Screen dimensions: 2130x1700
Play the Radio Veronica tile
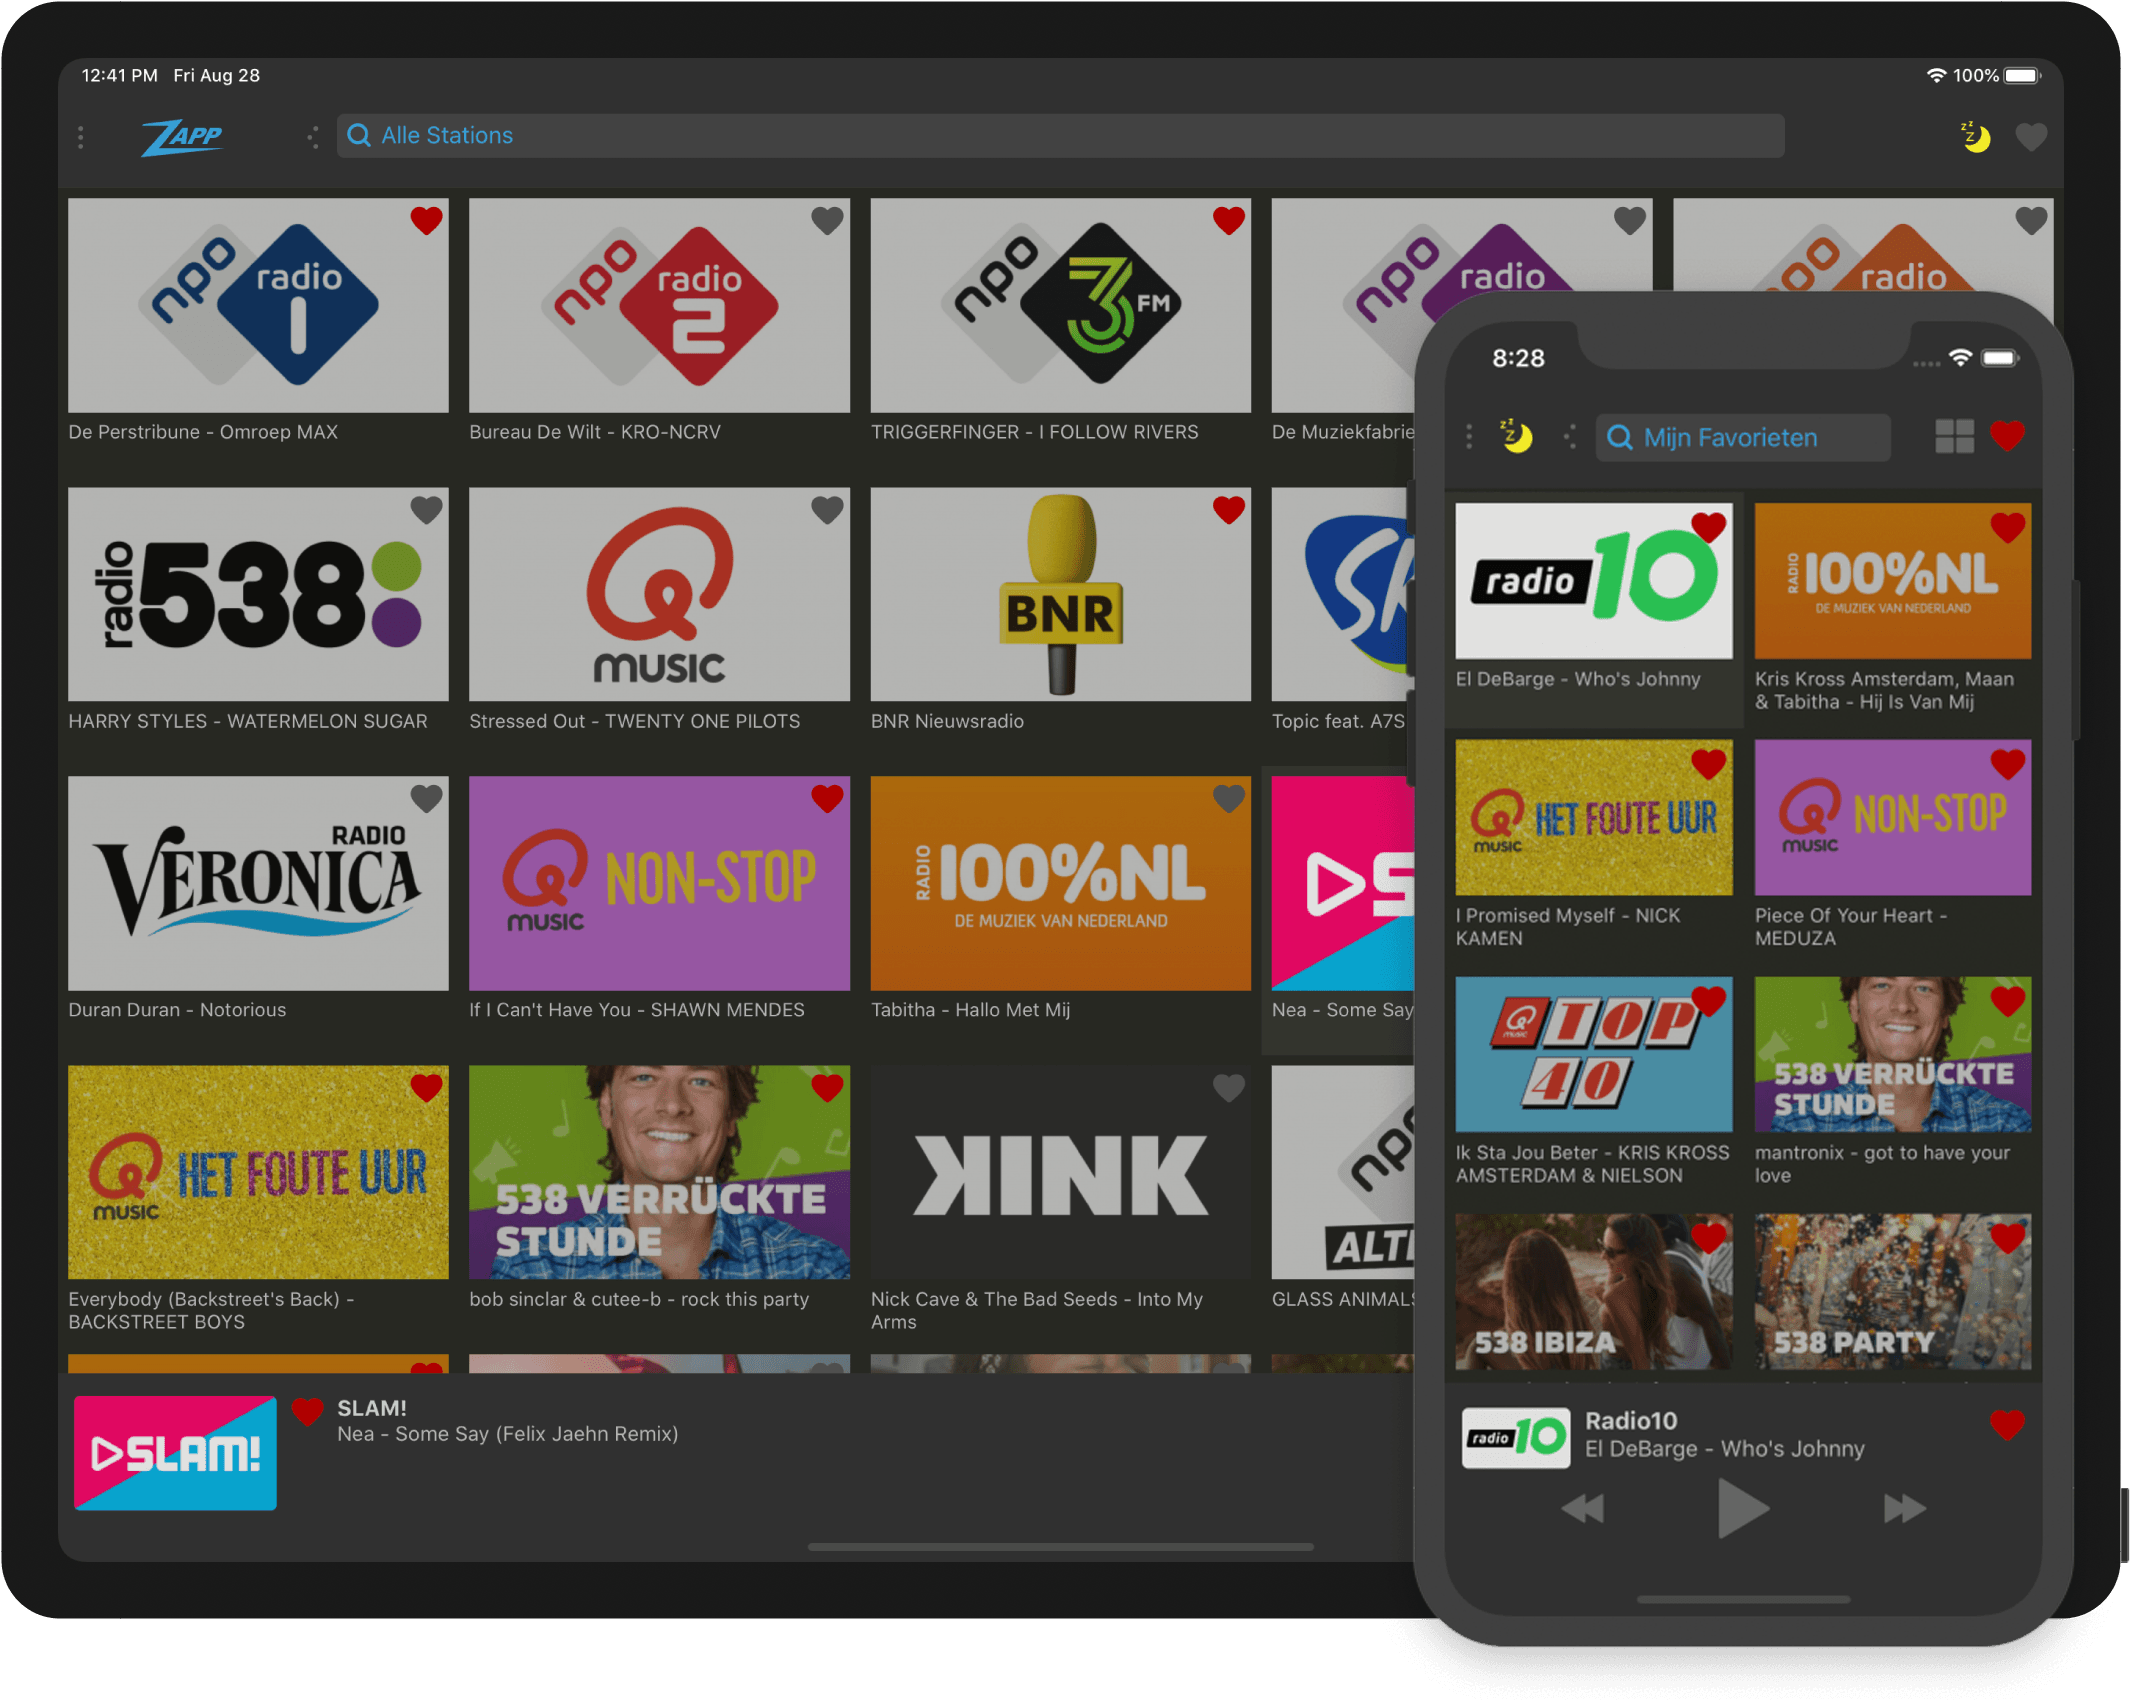(x=258, y=883)
